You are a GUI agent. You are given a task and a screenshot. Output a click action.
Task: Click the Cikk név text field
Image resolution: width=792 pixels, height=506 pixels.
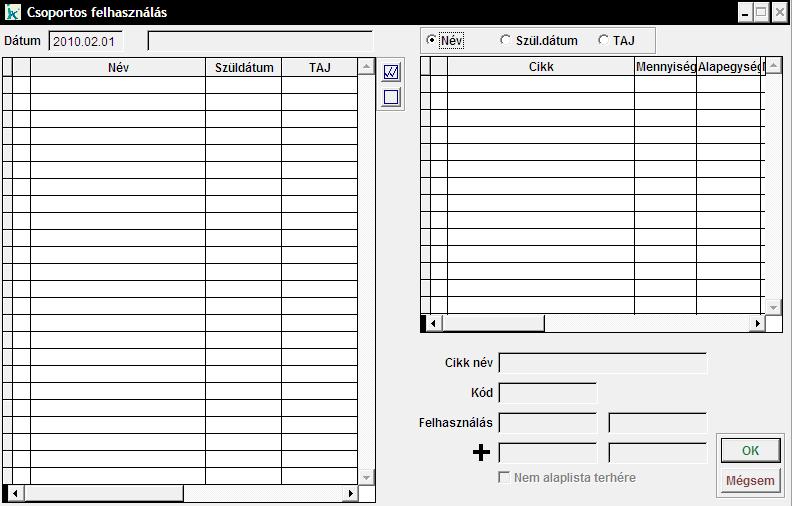(602, 363)
